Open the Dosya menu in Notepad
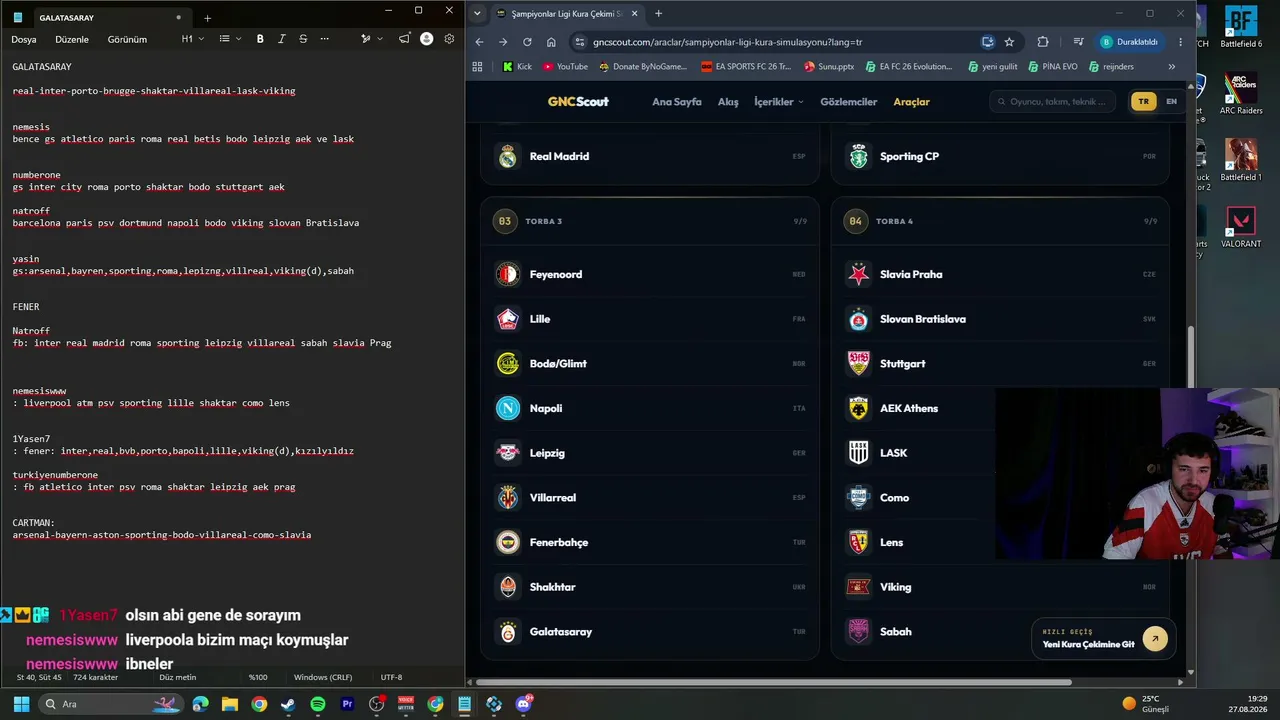 click(x=24, y=39)
